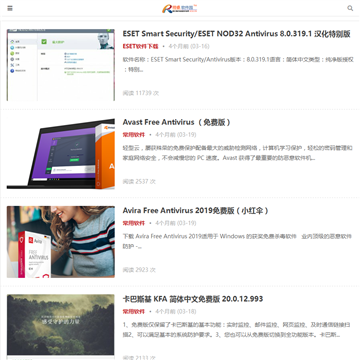Open the 卡巴斯基 KFA 简体中文免费版 title
This screenshot has height=360, width=360.
point(193,299)
